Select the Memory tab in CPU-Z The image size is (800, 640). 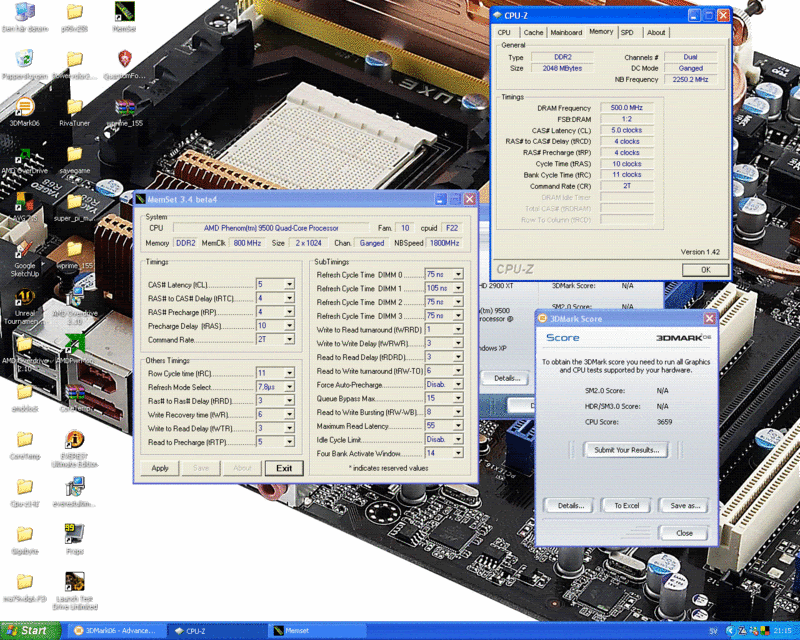pos(601,32)
